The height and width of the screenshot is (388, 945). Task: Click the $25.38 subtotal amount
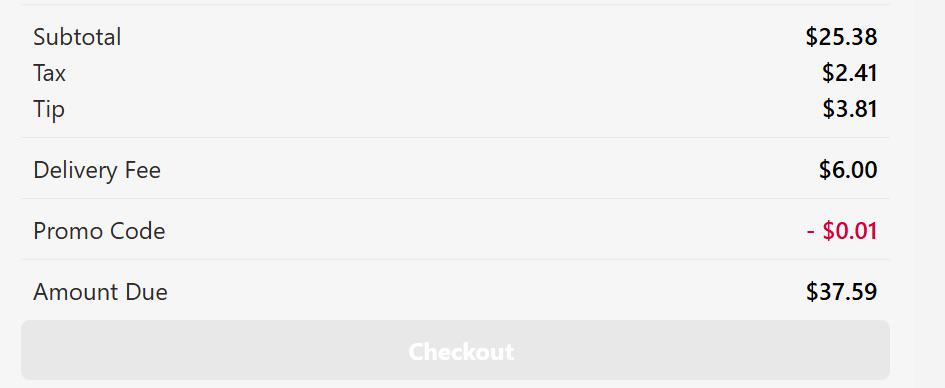point(841,37)
